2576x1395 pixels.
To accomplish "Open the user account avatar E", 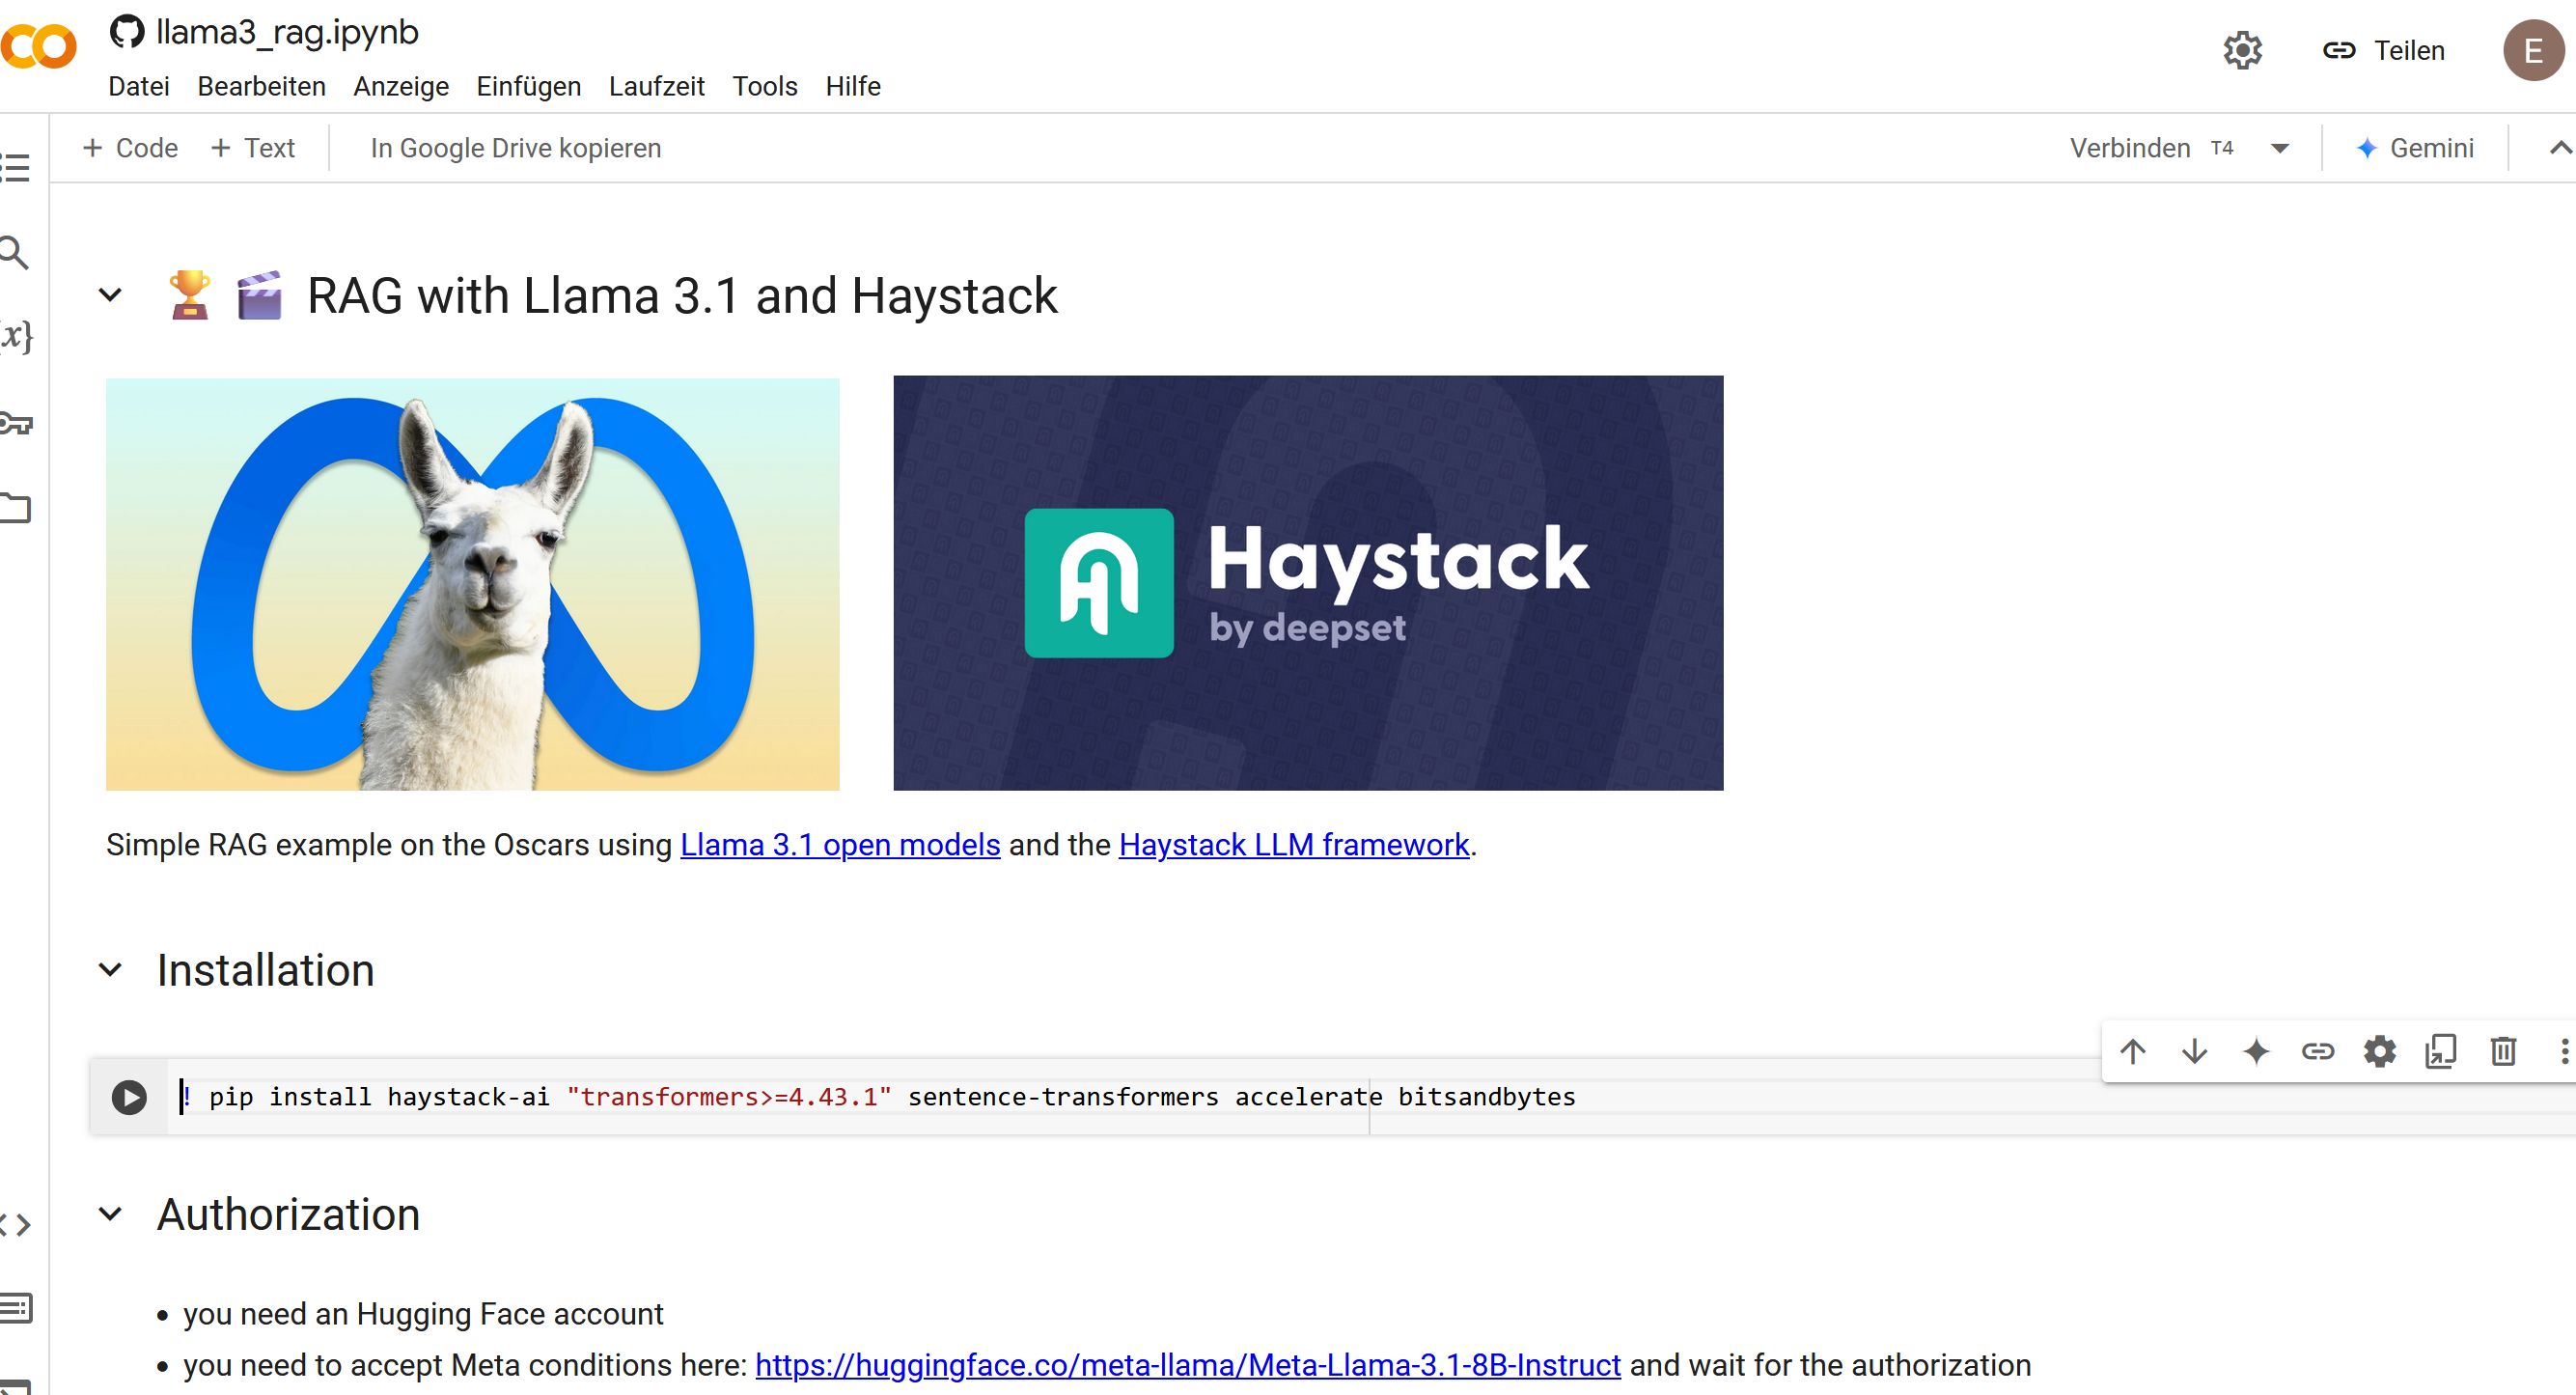I will click(2533, 50).
